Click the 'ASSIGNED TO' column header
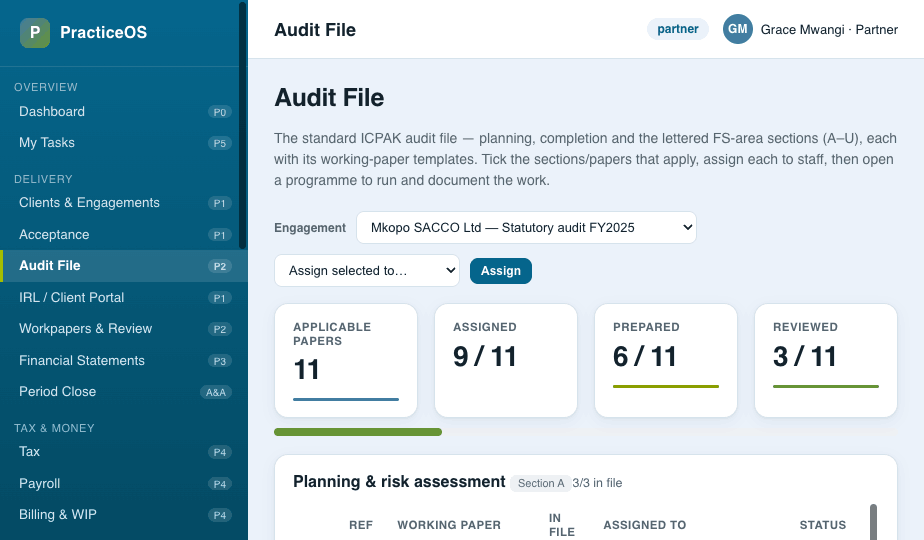 pyautogui.click(x=645, y=525)
